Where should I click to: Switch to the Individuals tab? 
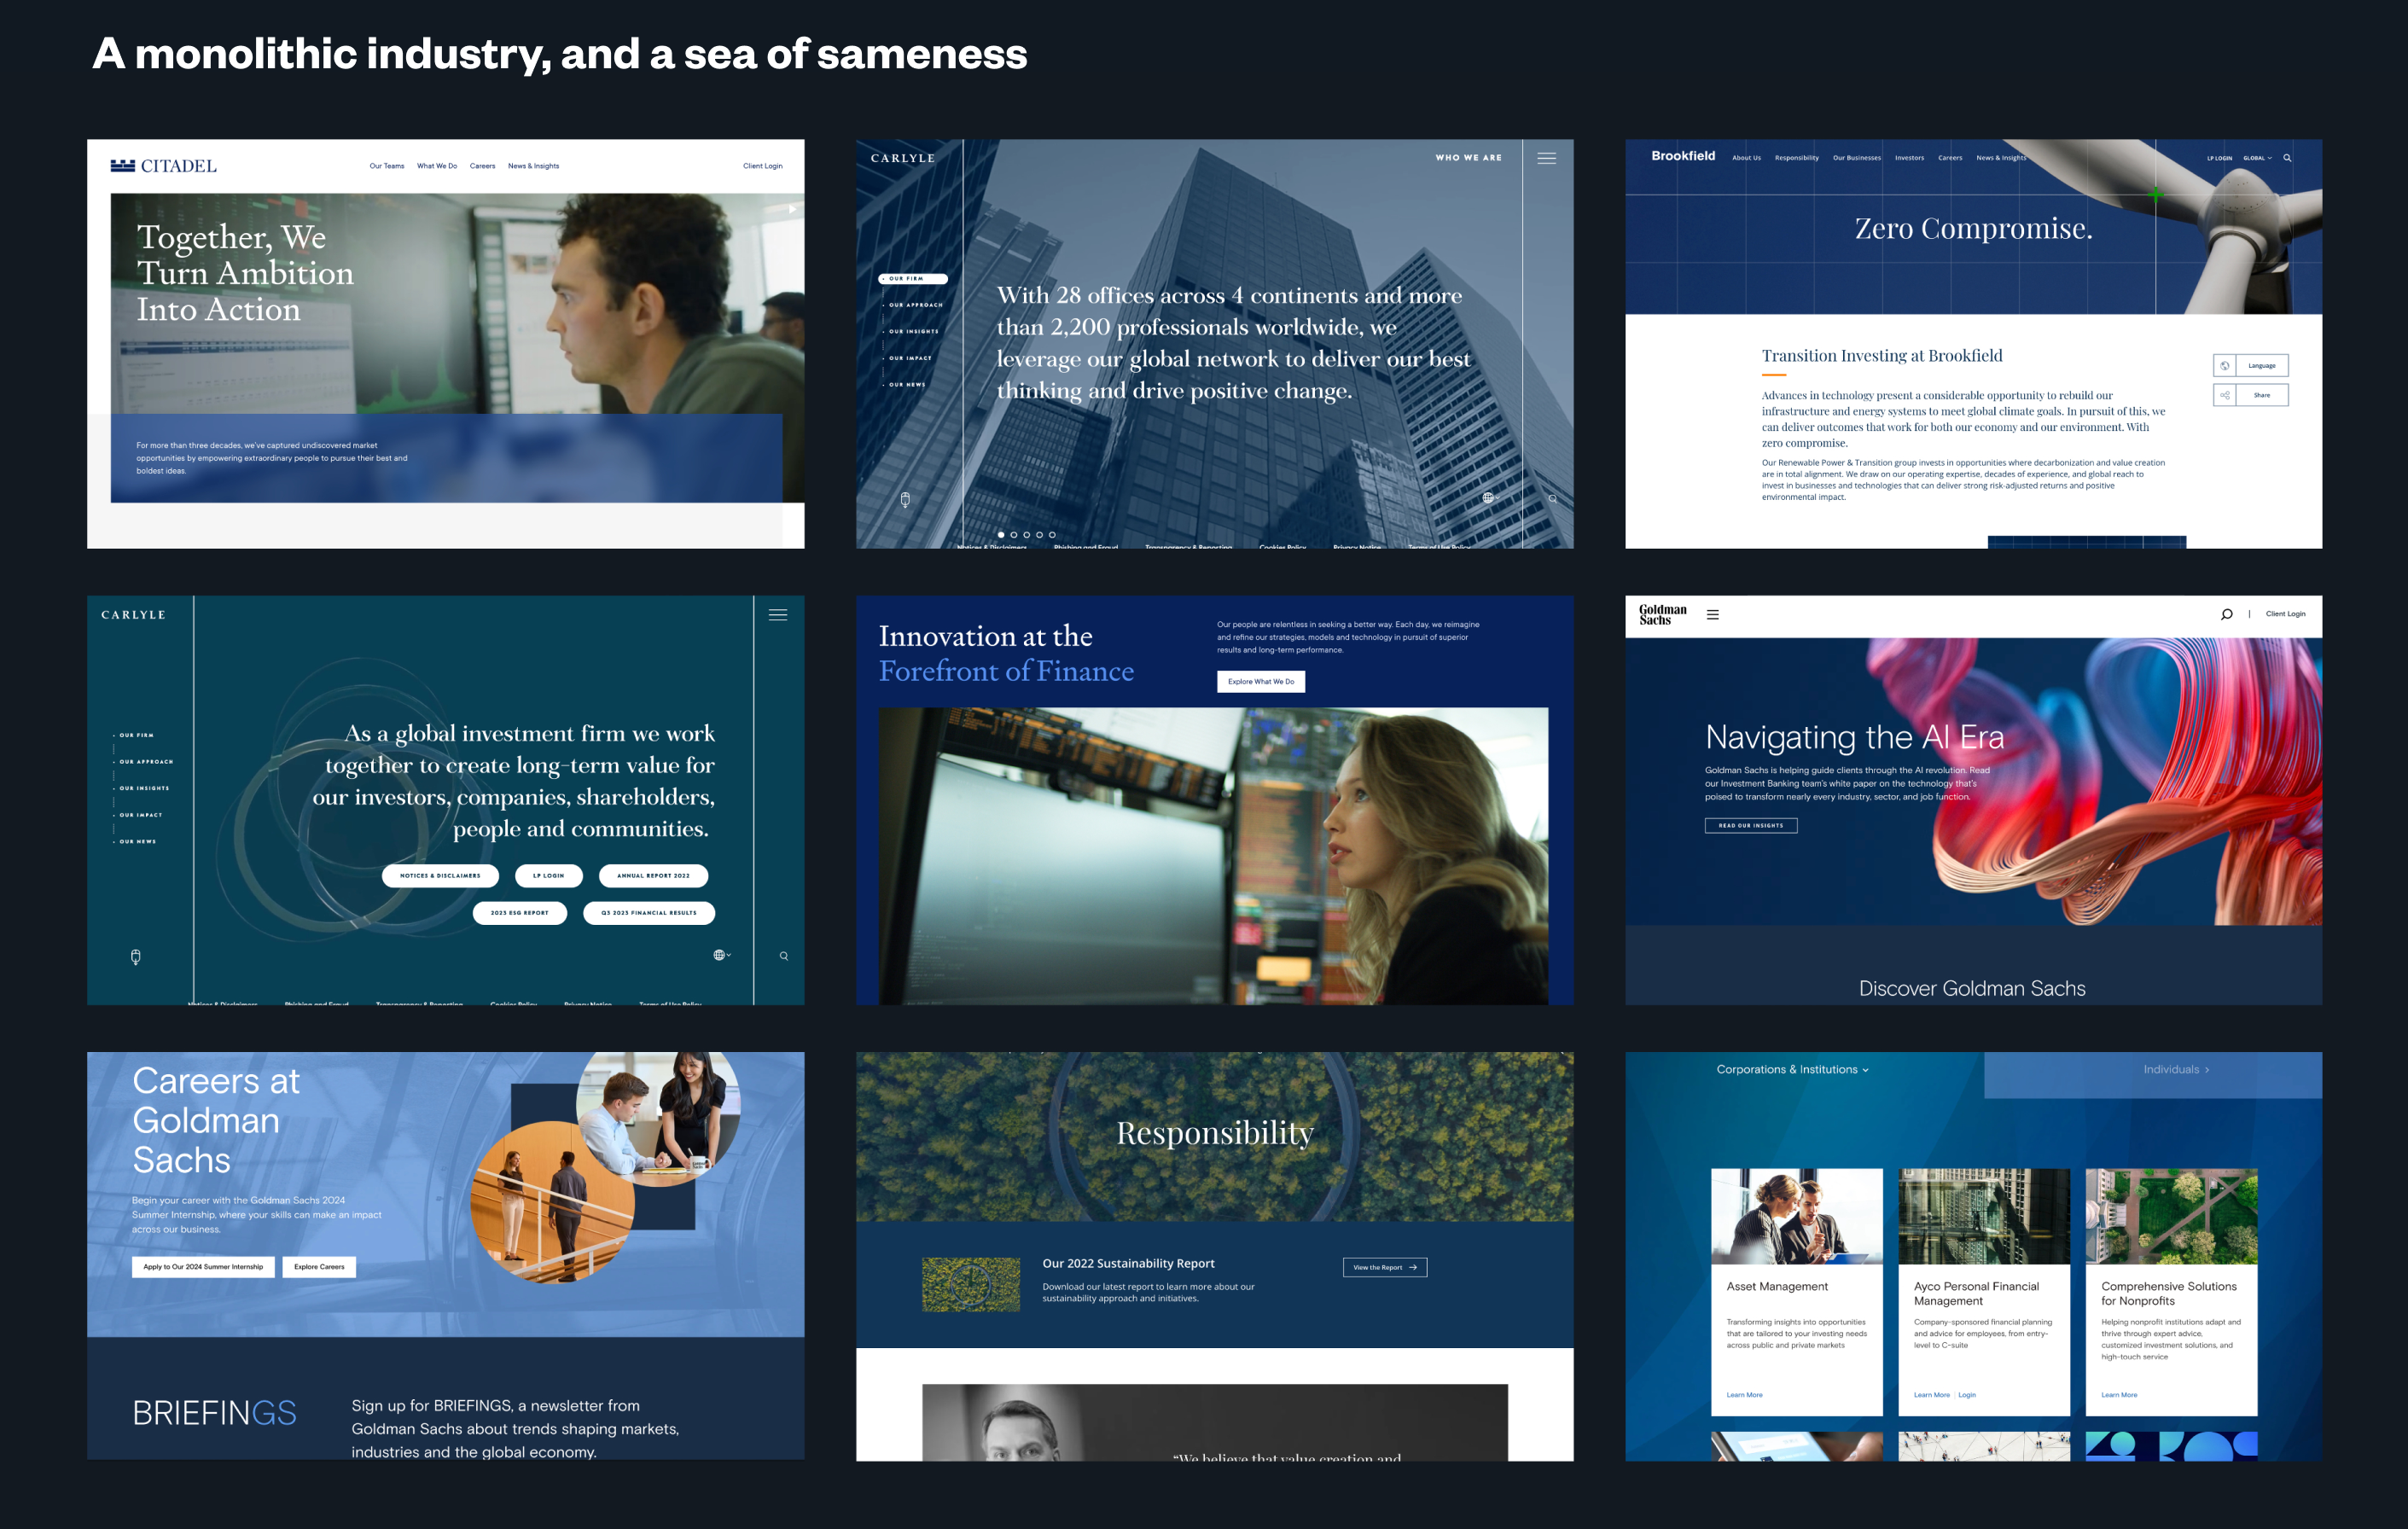[2175, 1069]
